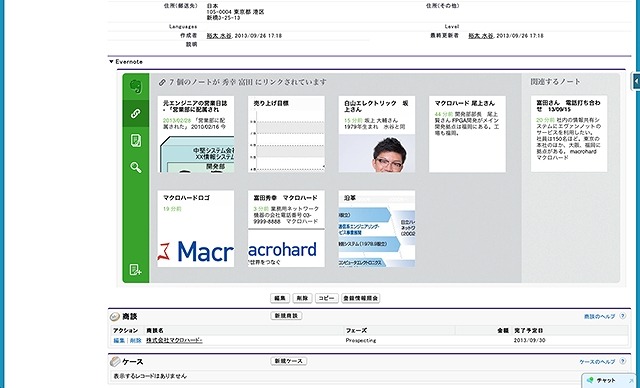Click the 新規ケース button
The height and width of the screenshot is (388, 640).
coord(289,361)
